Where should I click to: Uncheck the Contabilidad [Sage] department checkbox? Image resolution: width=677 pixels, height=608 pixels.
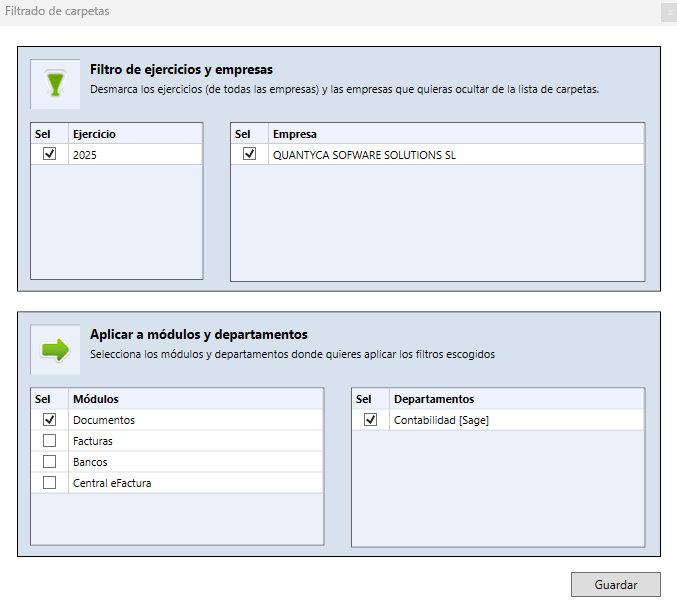coord(370,419)
